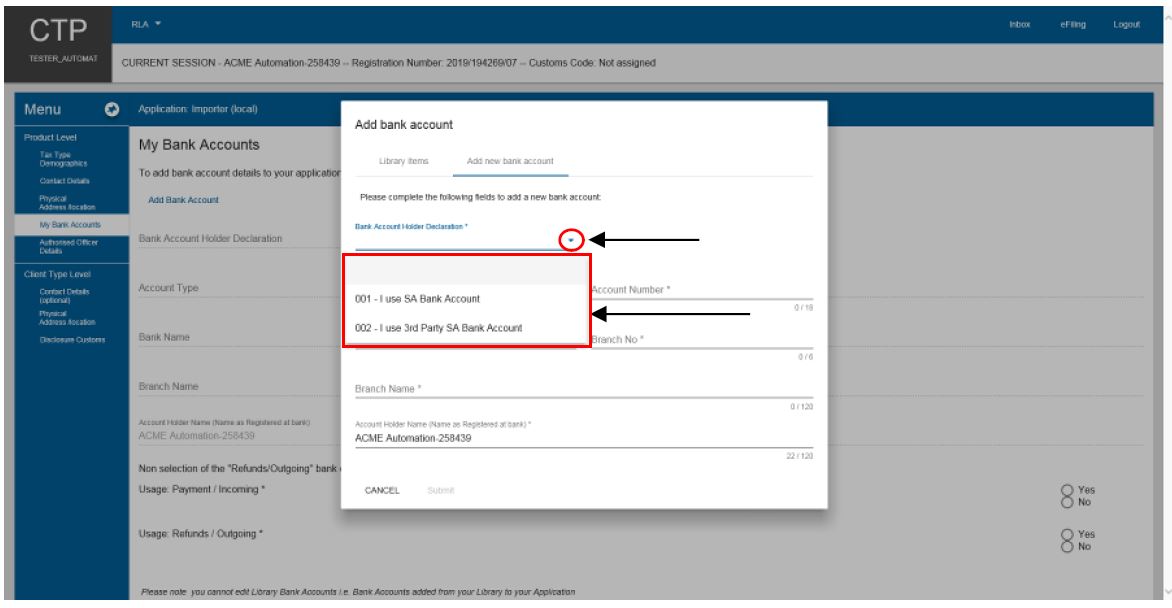Click the Branch No input field
Screen dimensions: 1172x608
pyautogui.click(x=702, y=340)
